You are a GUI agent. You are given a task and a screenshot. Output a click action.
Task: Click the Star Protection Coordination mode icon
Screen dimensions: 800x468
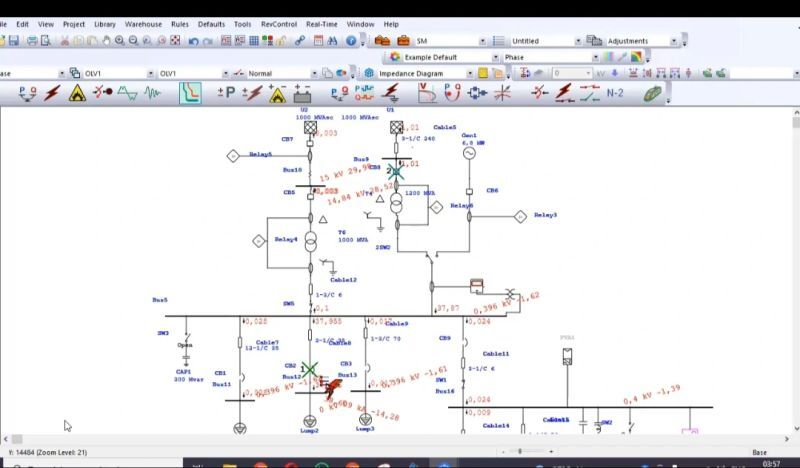pos(190,93)
